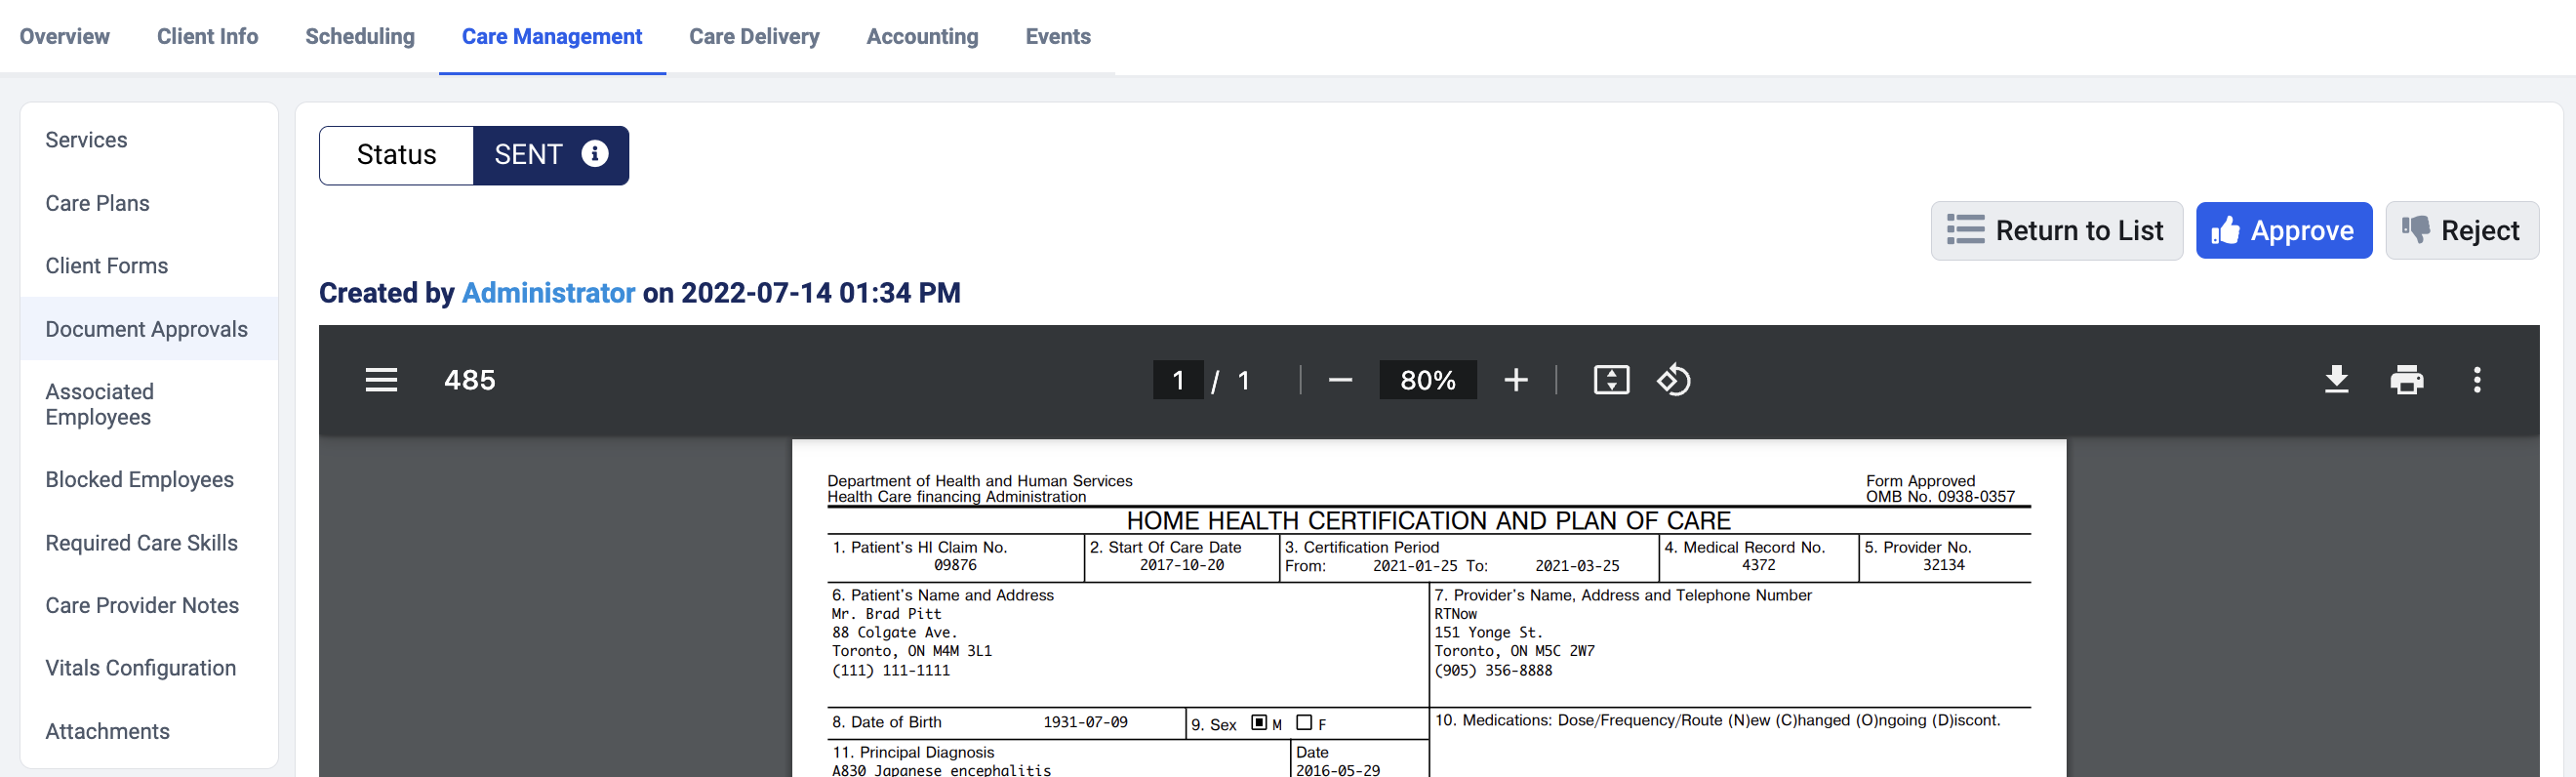Screen dimensions: 2576x777
Task: Select Document Approvals sidebar item
Action: [149, 329]
